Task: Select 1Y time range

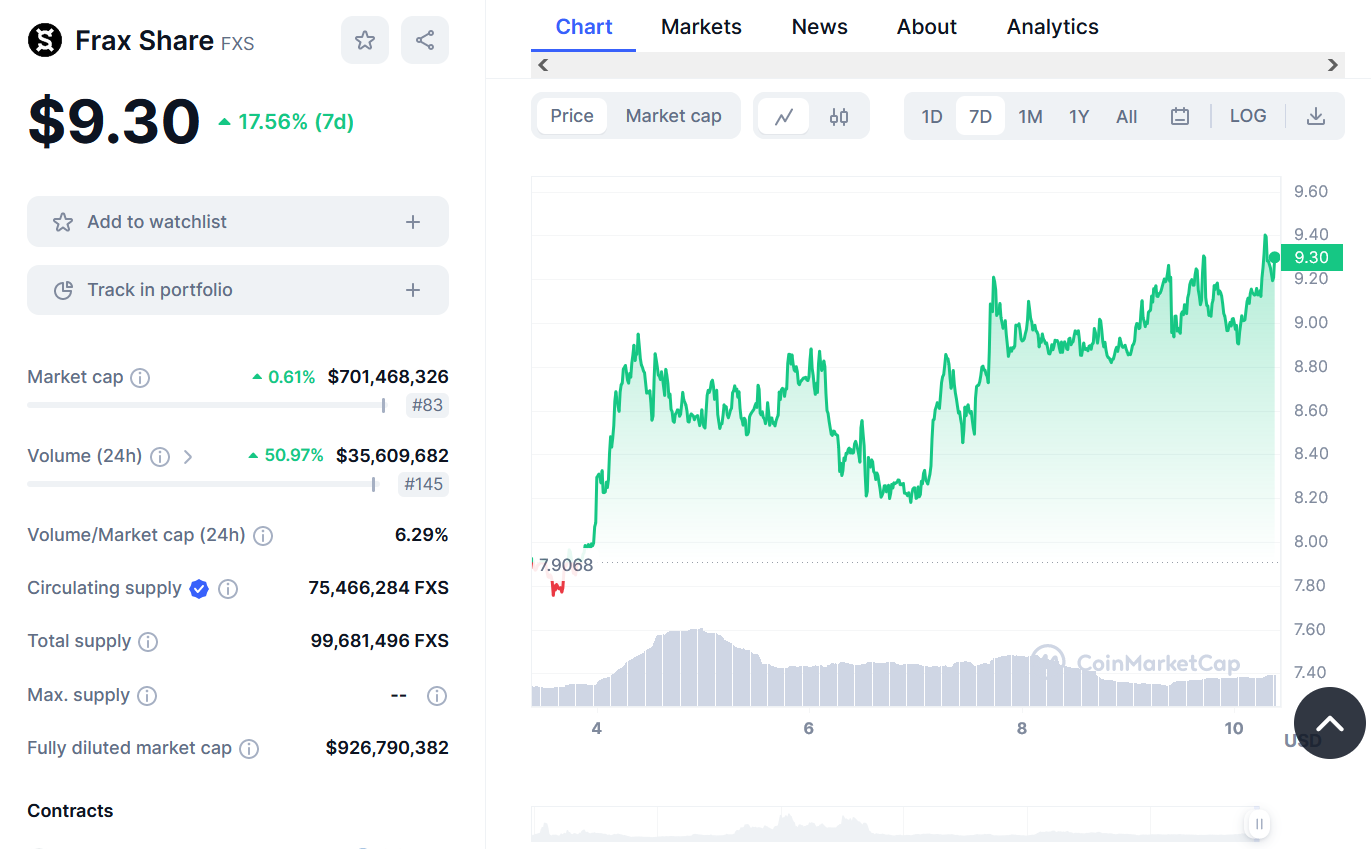Action: click(x=1079, y=116)
